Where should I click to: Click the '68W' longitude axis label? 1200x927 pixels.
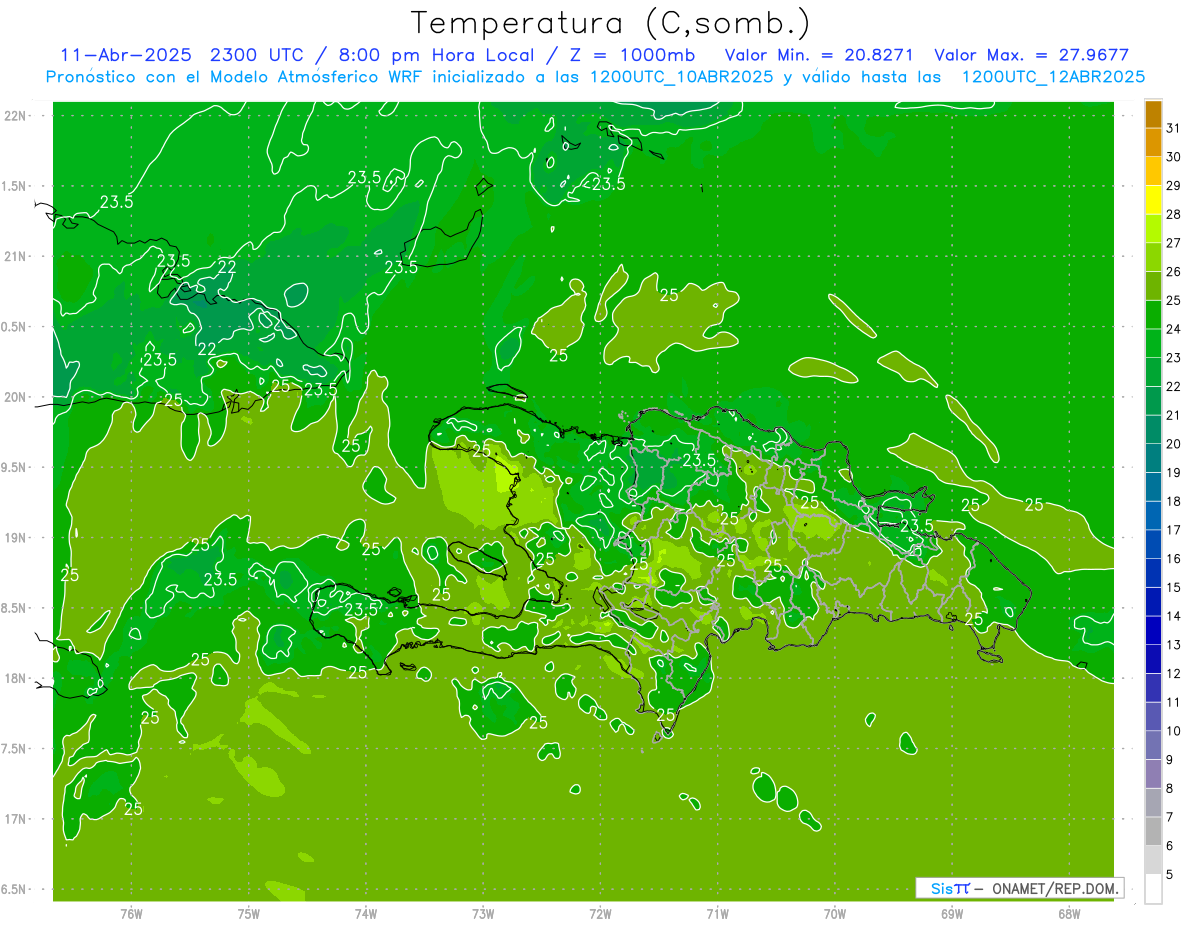(1069, 914)
